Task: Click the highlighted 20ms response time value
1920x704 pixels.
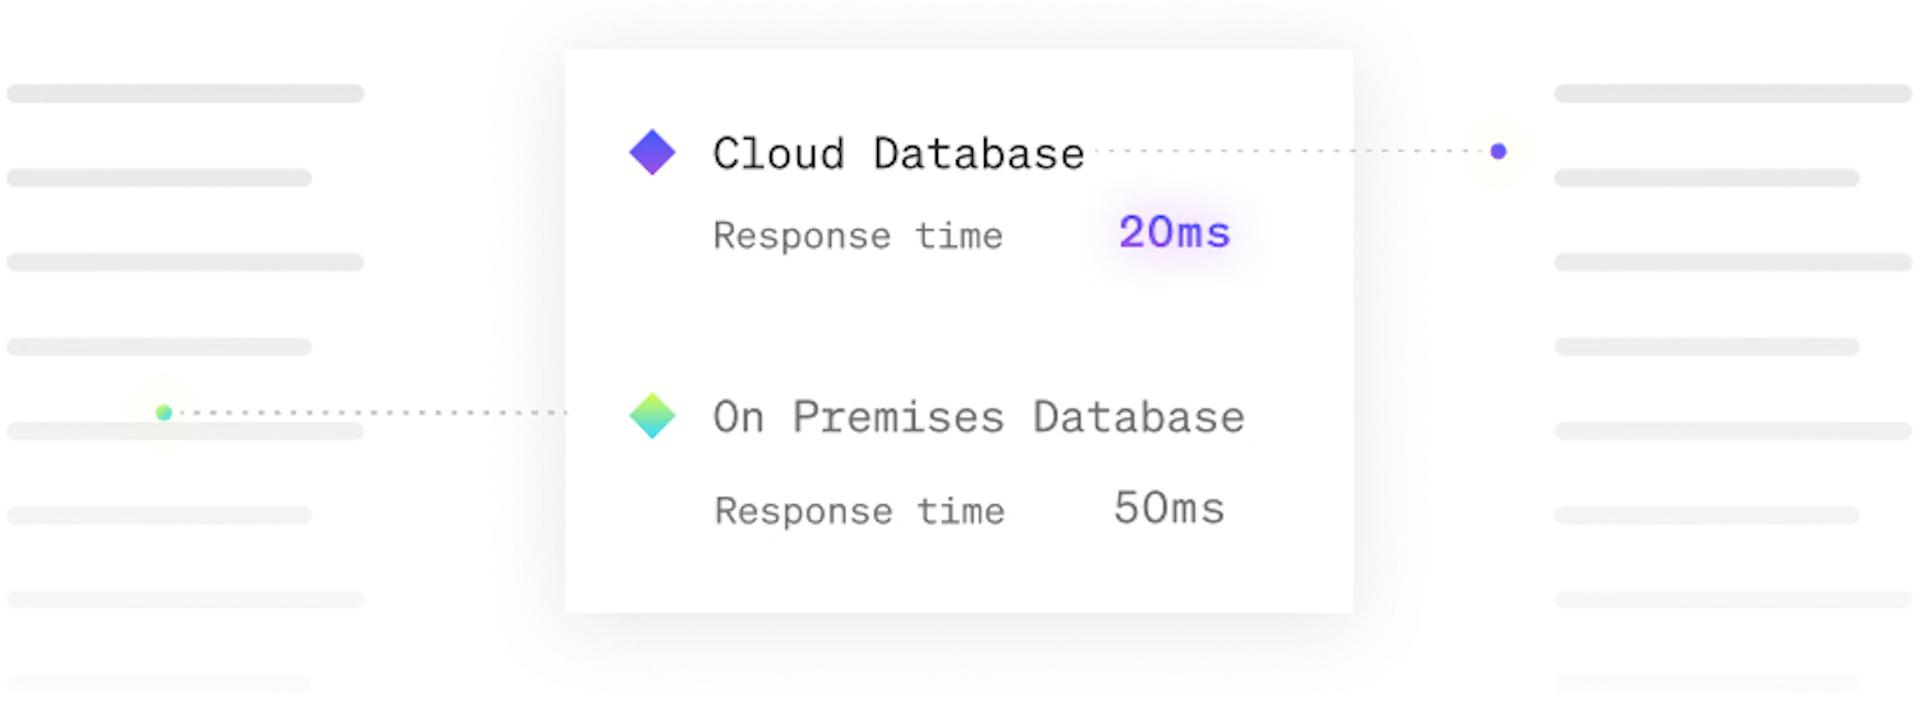Action: (1174, 233)
